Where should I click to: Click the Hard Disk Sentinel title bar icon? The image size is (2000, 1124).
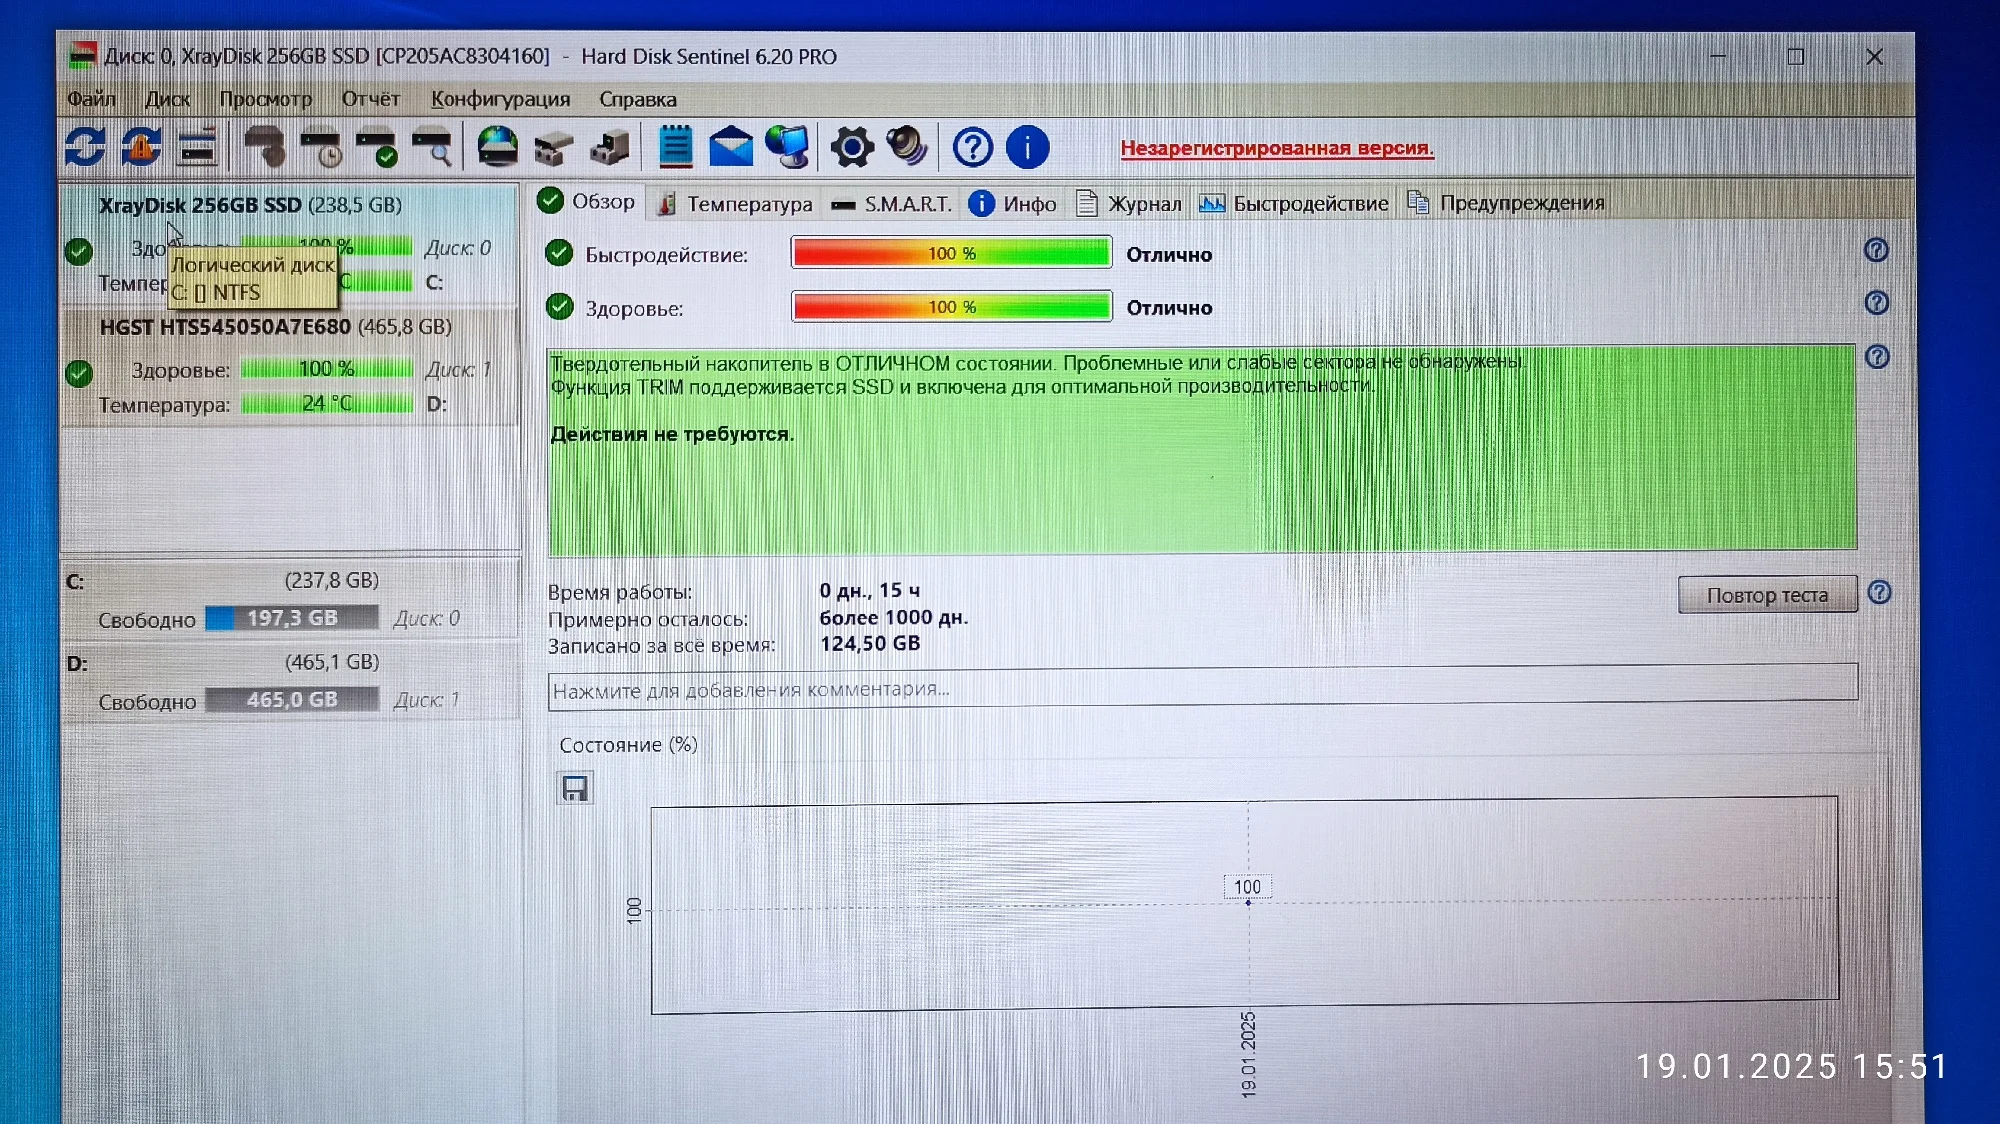coord(83,55)
